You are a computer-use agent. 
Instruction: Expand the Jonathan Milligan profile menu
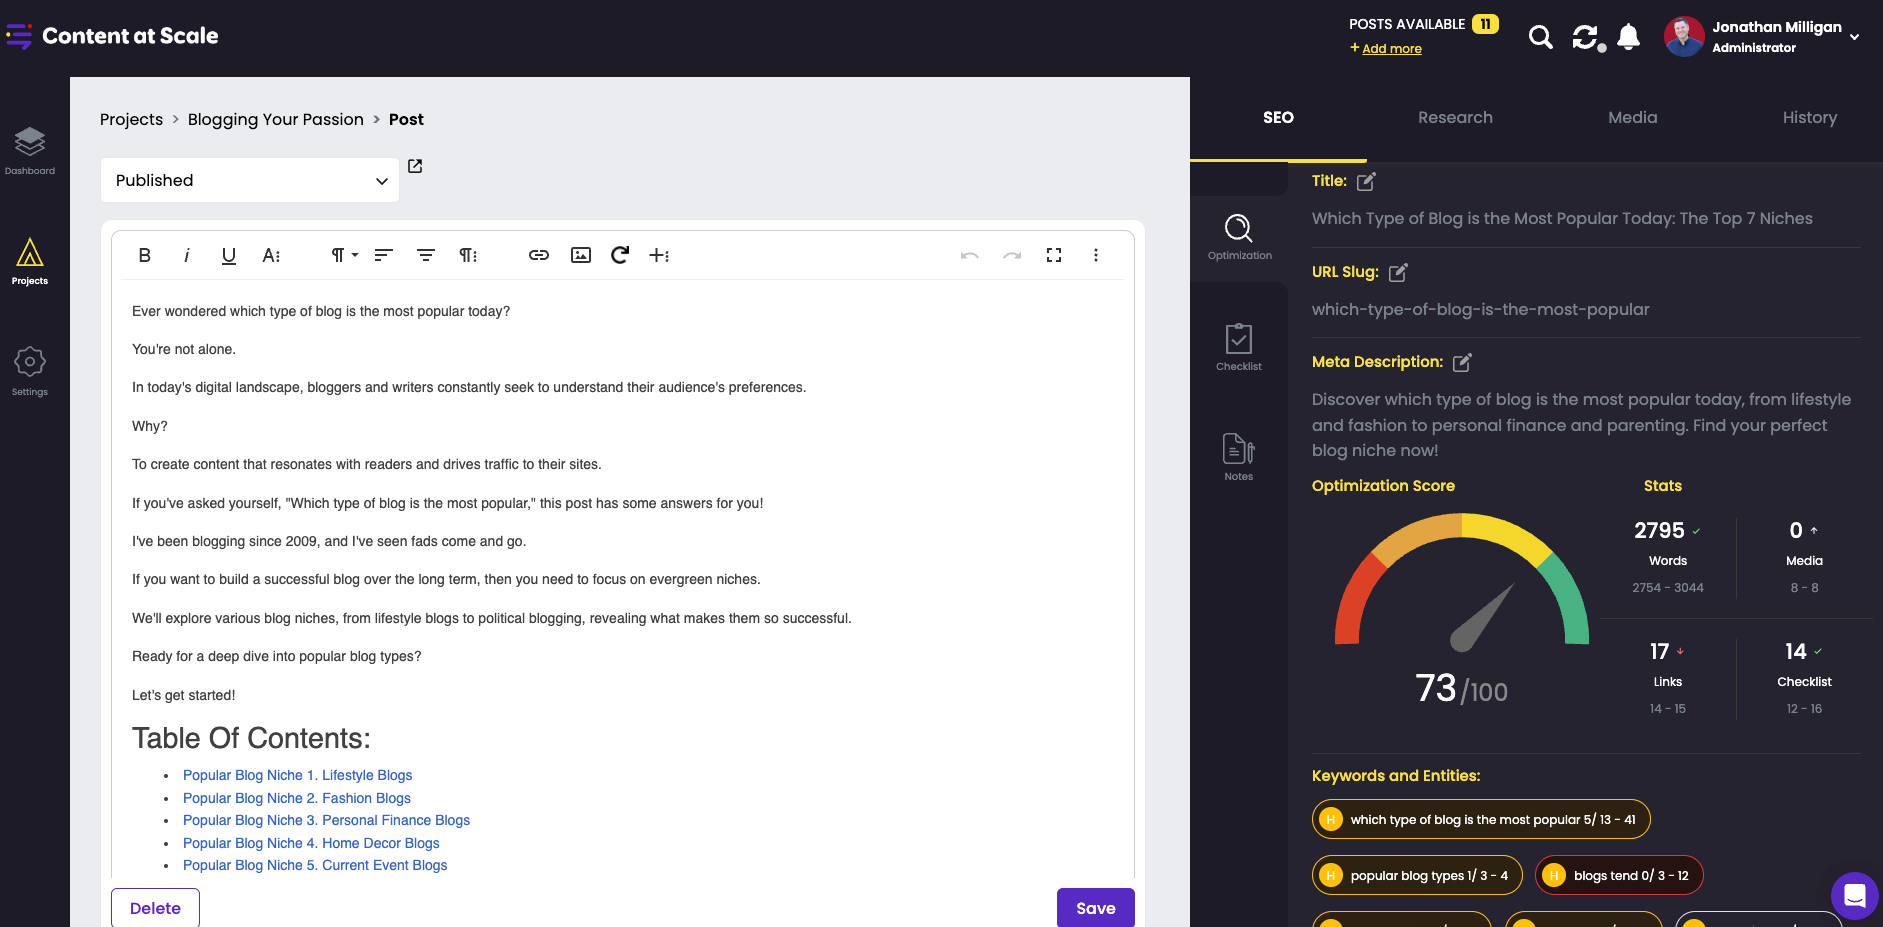[x=1855, y=36]
